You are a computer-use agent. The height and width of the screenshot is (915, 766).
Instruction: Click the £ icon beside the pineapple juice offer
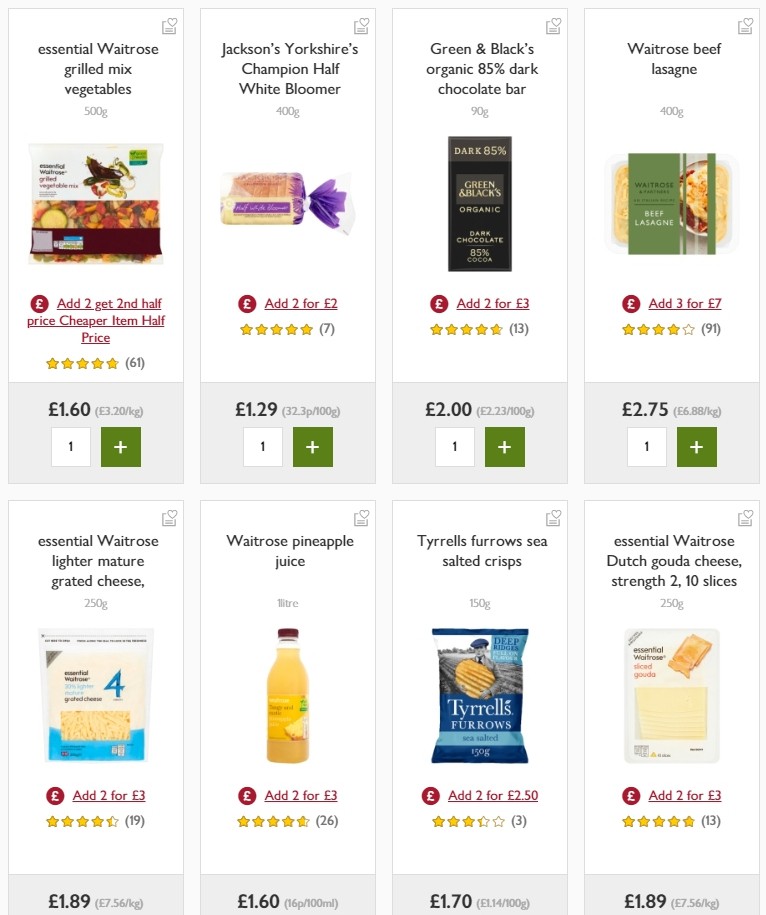[247, 795]
